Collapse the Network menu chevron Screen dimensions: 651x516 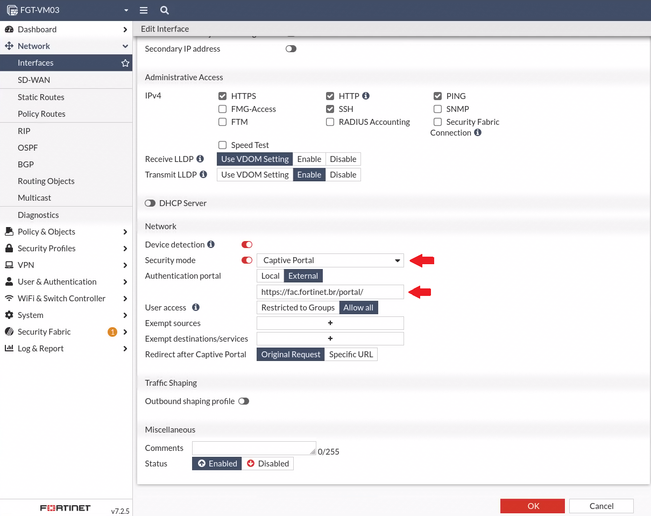[125, 46]
